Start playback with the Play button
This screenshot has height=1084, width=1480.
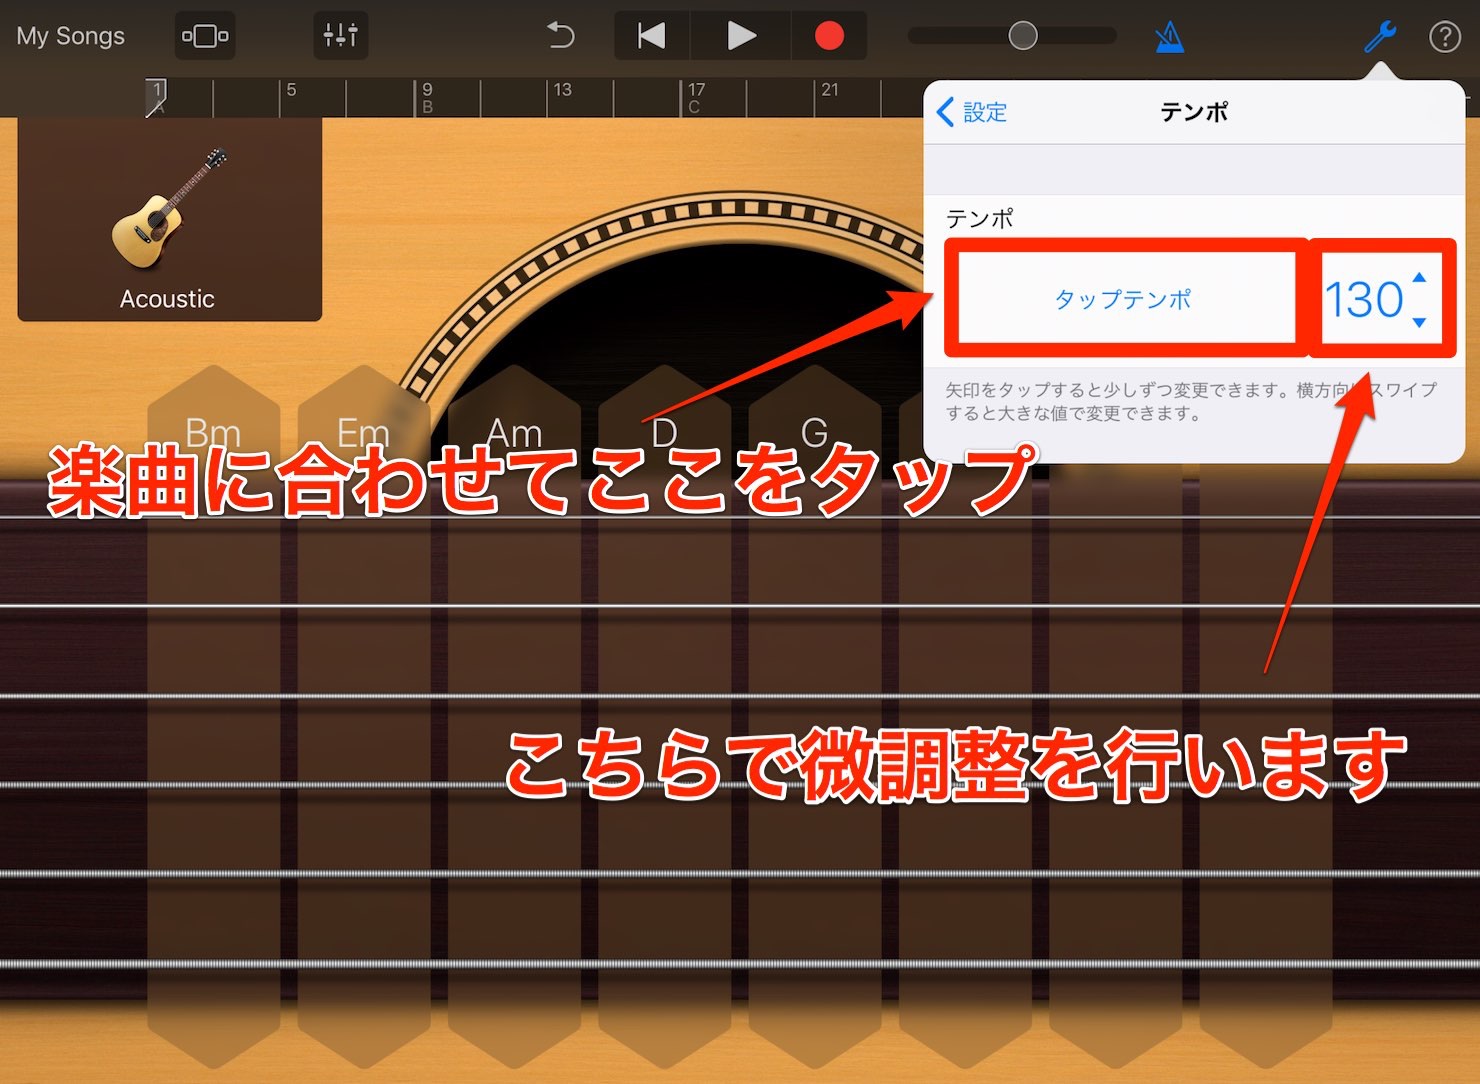tap(741, 36)
